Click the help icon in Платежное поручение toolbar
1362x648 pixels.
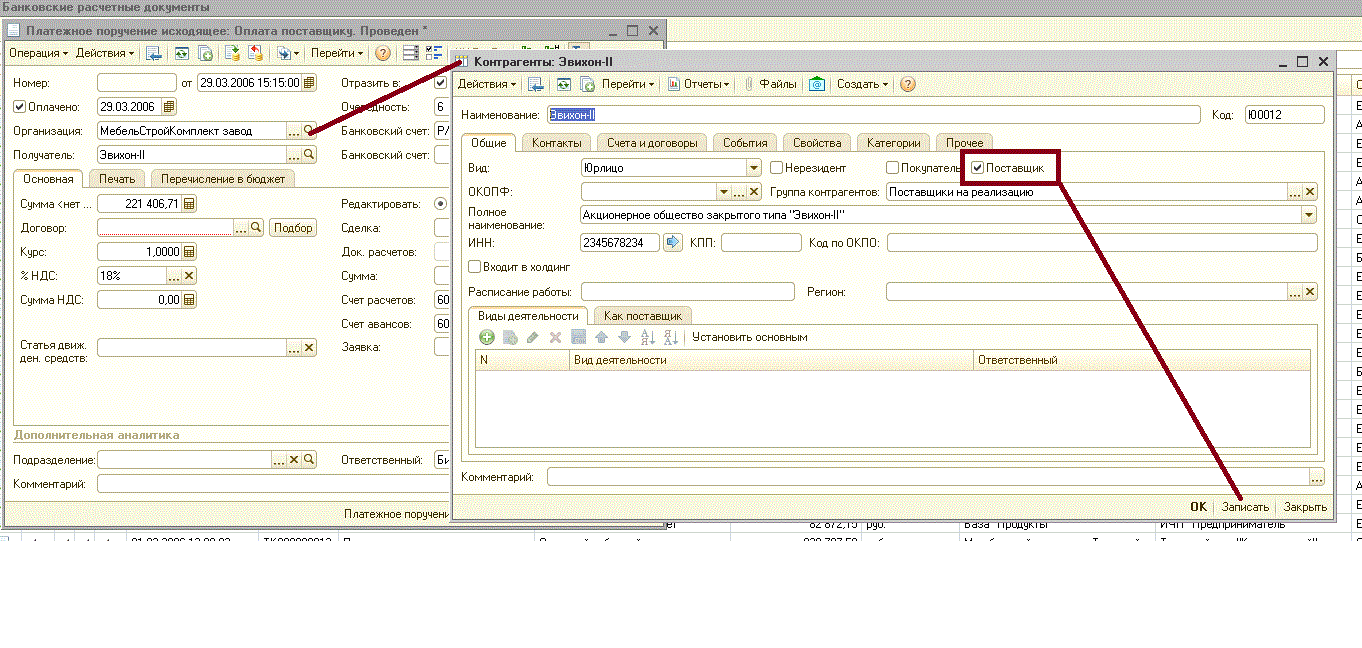point(382,53)
